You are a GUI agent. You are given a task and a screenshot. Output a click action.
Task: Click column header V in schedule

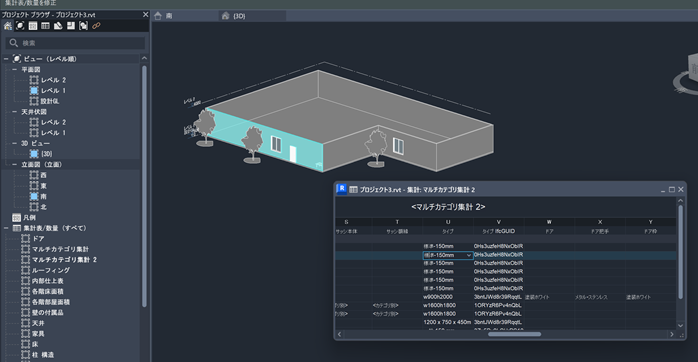click(x=499, y=222)
